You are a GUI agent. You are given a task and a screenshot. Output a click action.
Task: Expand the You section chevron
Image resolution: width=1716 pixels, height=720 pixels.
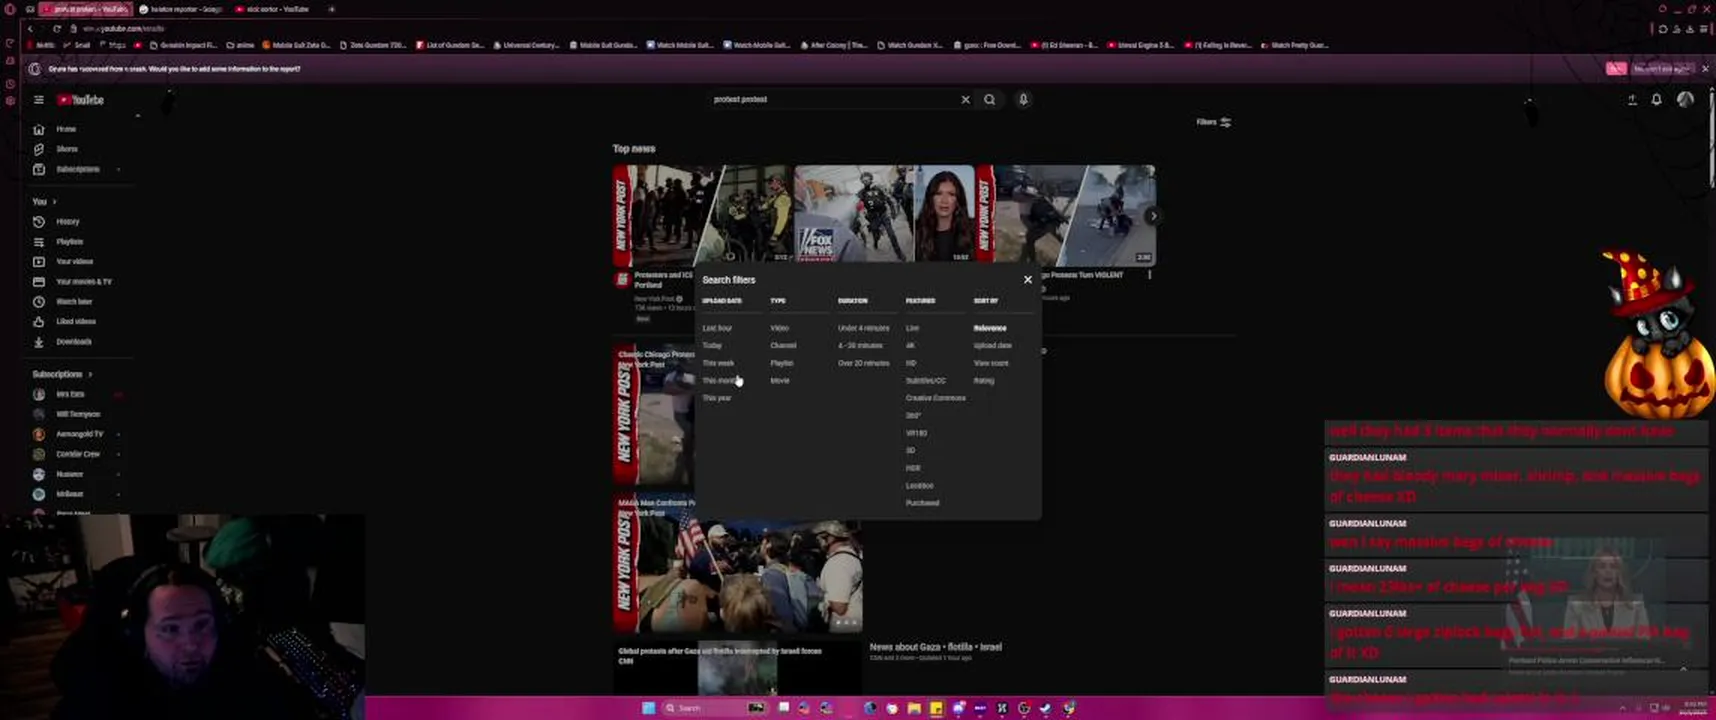click(54, 202)
